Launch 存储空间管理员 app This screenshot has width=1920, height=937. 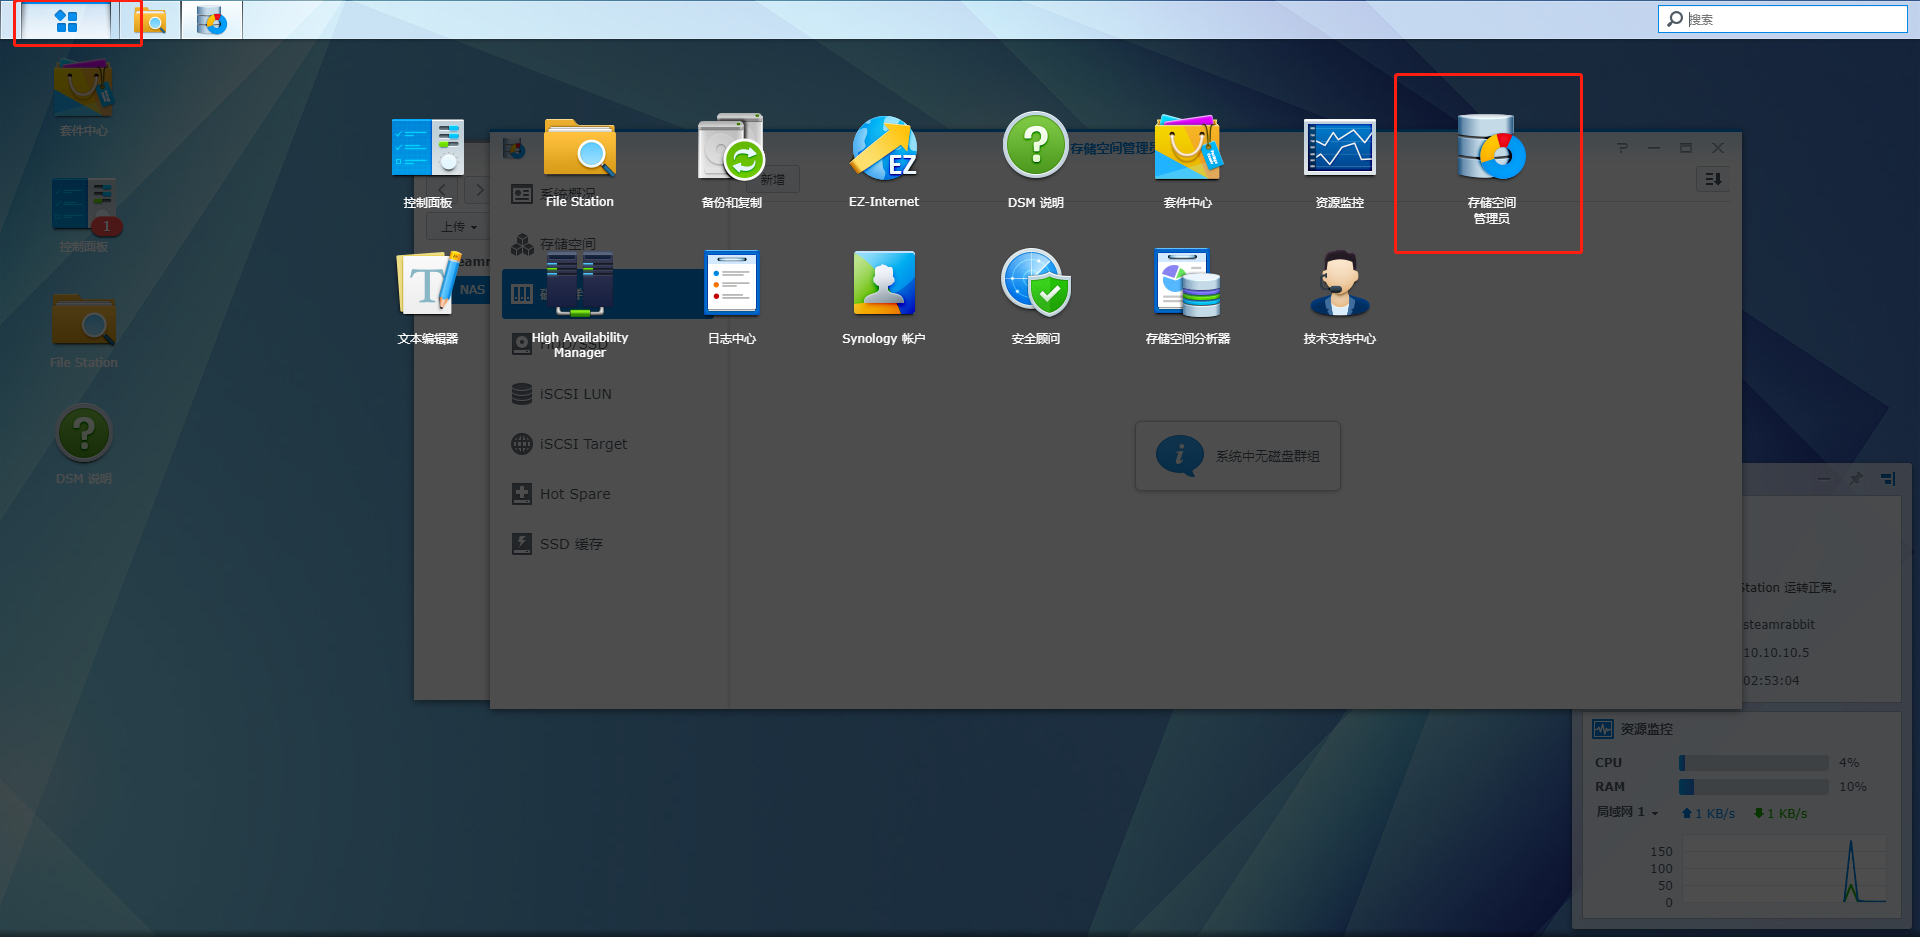click(1491, 168)
